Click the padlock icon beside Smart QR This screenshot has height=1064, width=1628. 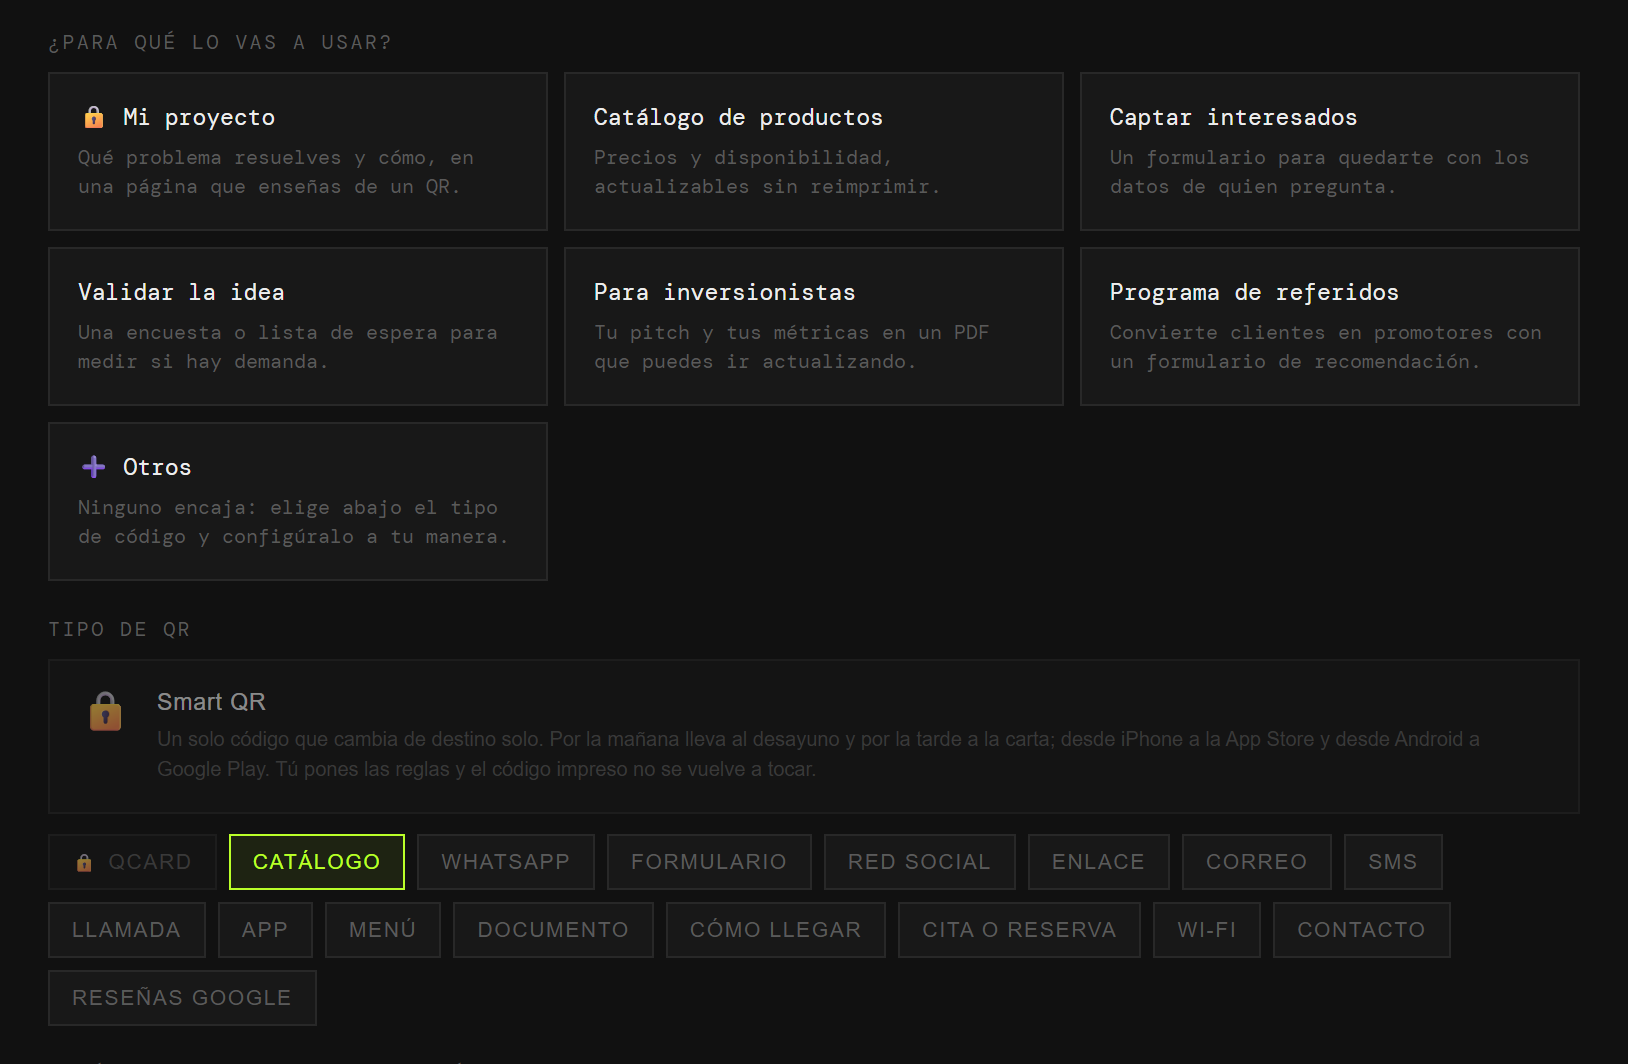point(106,712)
